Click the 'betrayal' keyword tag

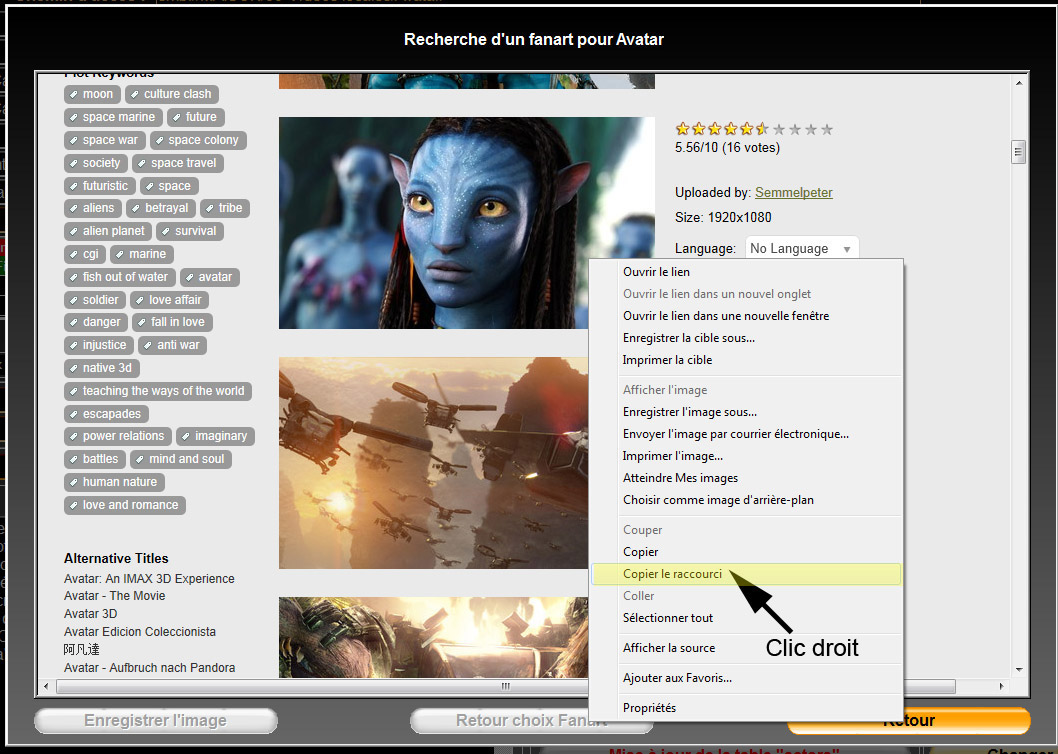(x=161, y=208)
